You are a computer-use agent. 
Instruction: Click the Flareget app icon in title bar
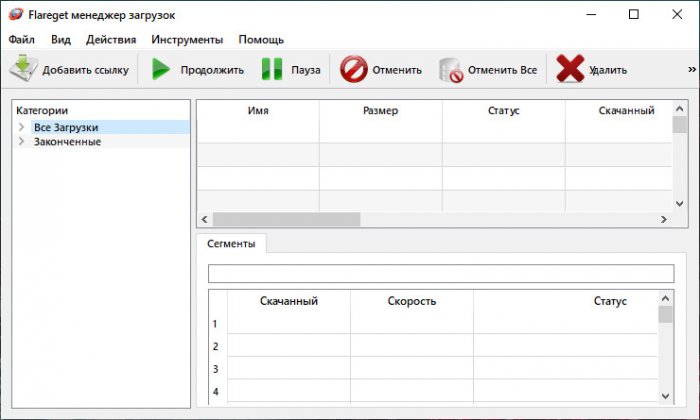pyautogui.click(x=15, y=14)
